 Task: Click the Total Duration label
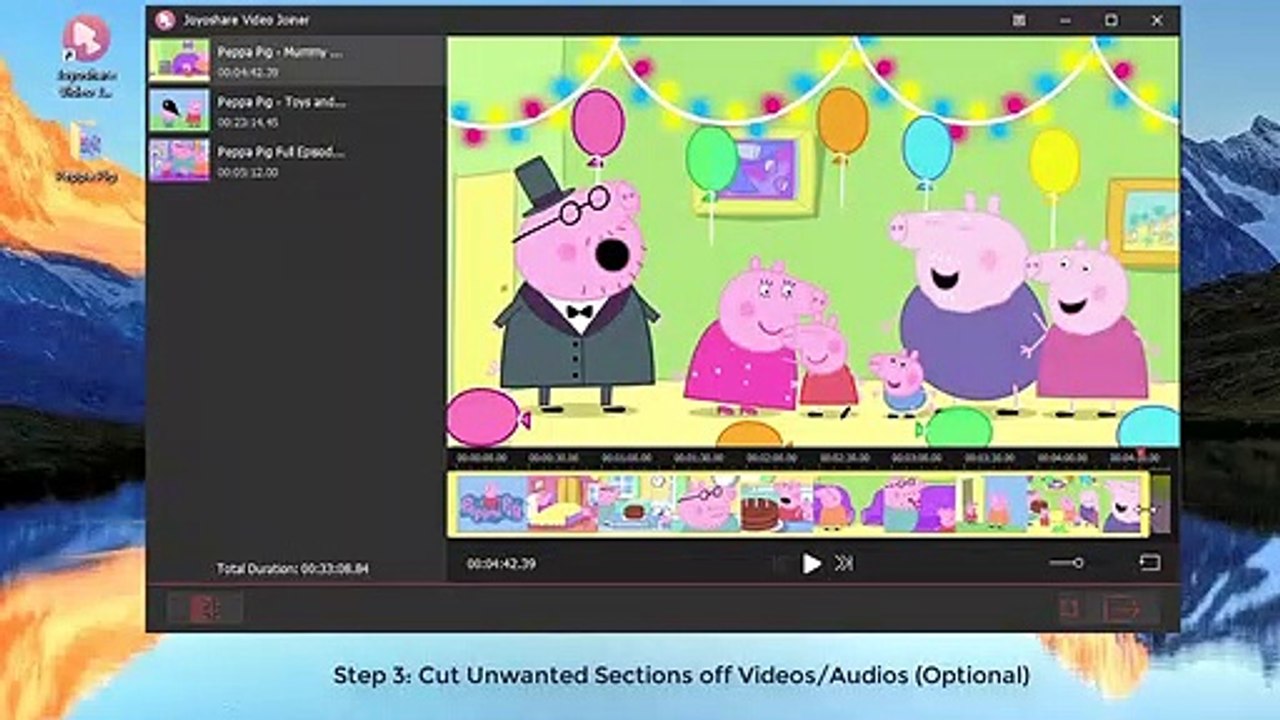tap(293, 569)
